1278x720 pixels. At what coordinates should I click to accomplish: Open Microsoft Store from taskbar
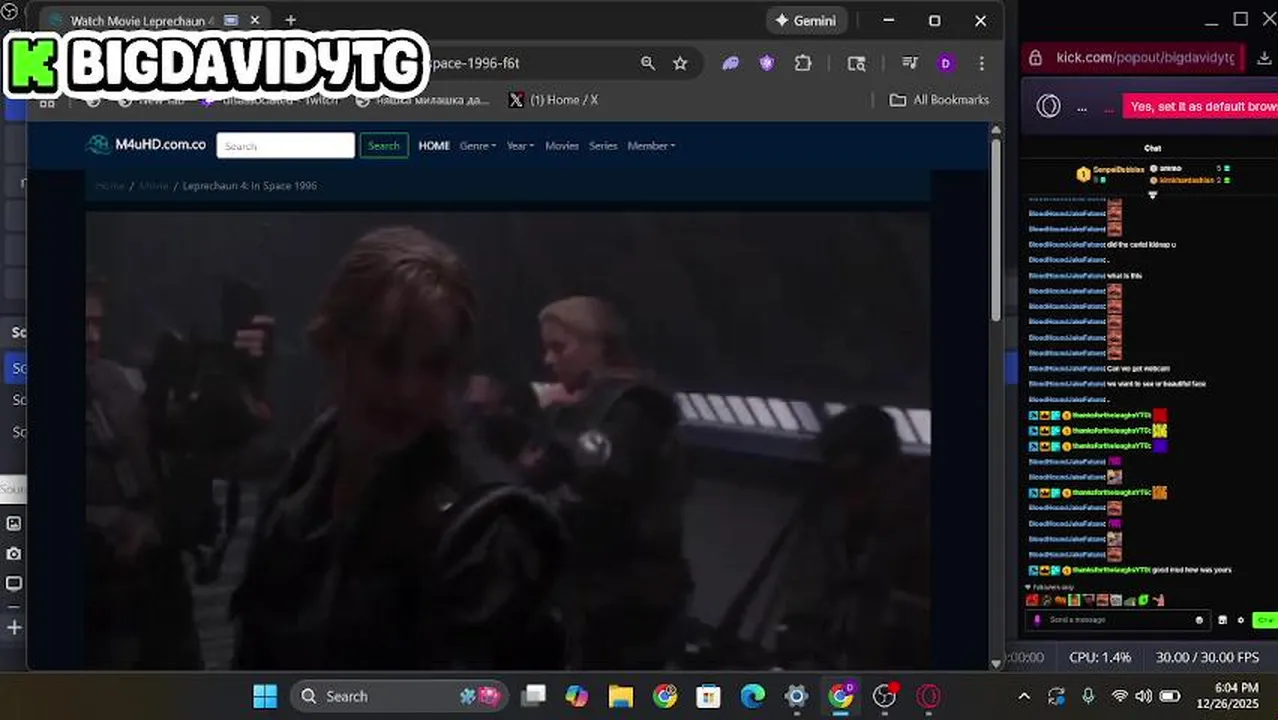pos(708,696)
